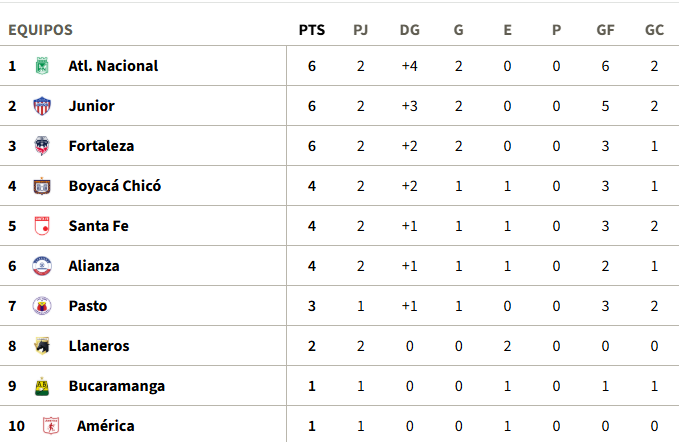This screenshot has height=442, width=679.
Task: Sort standings by DG column header
Action: [x=410, y=30]
